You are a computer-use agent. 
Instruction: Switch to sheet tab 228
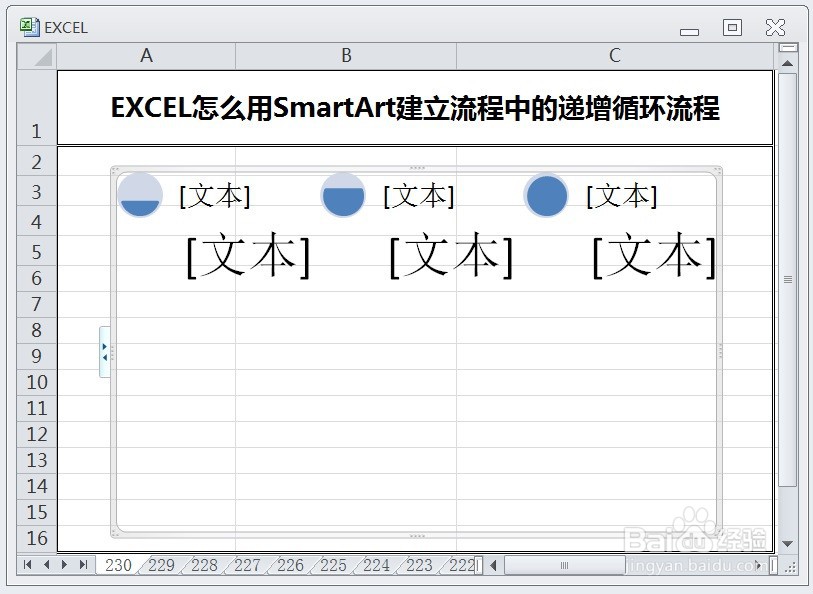pyautogui.click(x=204, y=565)
